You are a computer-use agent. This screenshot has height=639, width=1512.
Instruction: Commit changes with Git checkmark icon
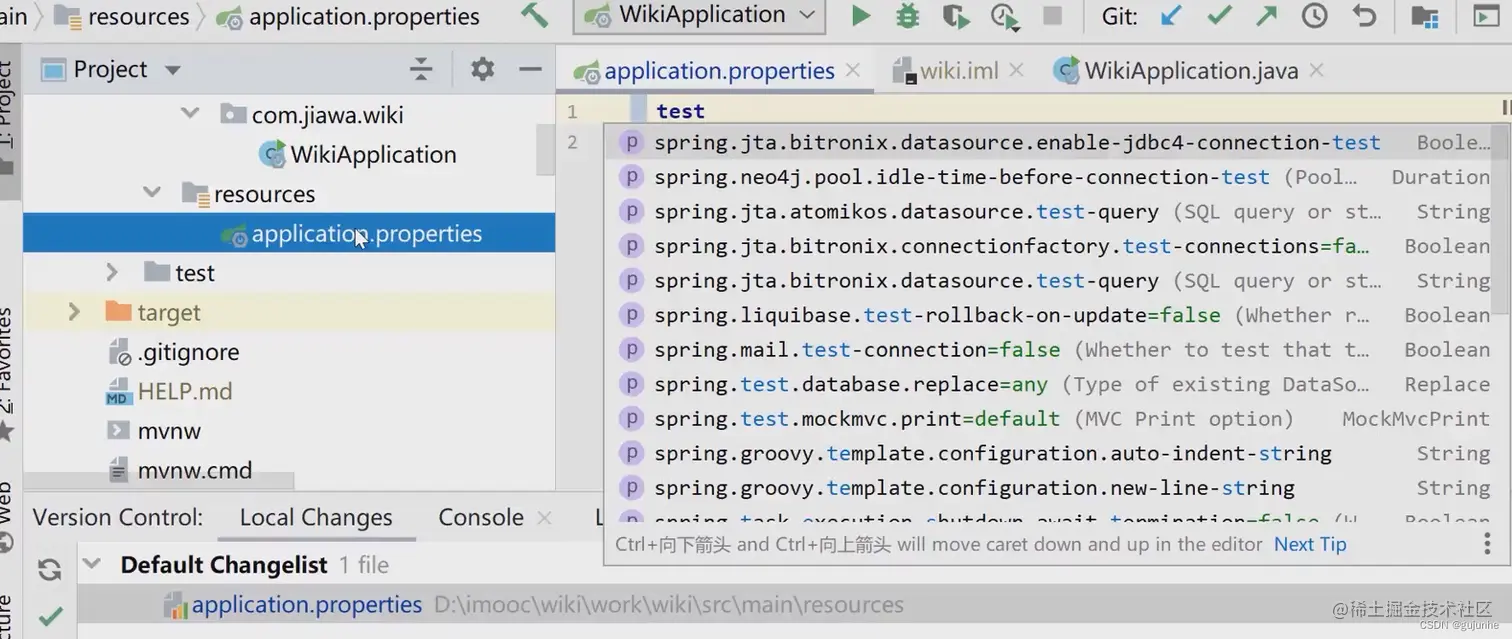click(x=1219, y=16)
